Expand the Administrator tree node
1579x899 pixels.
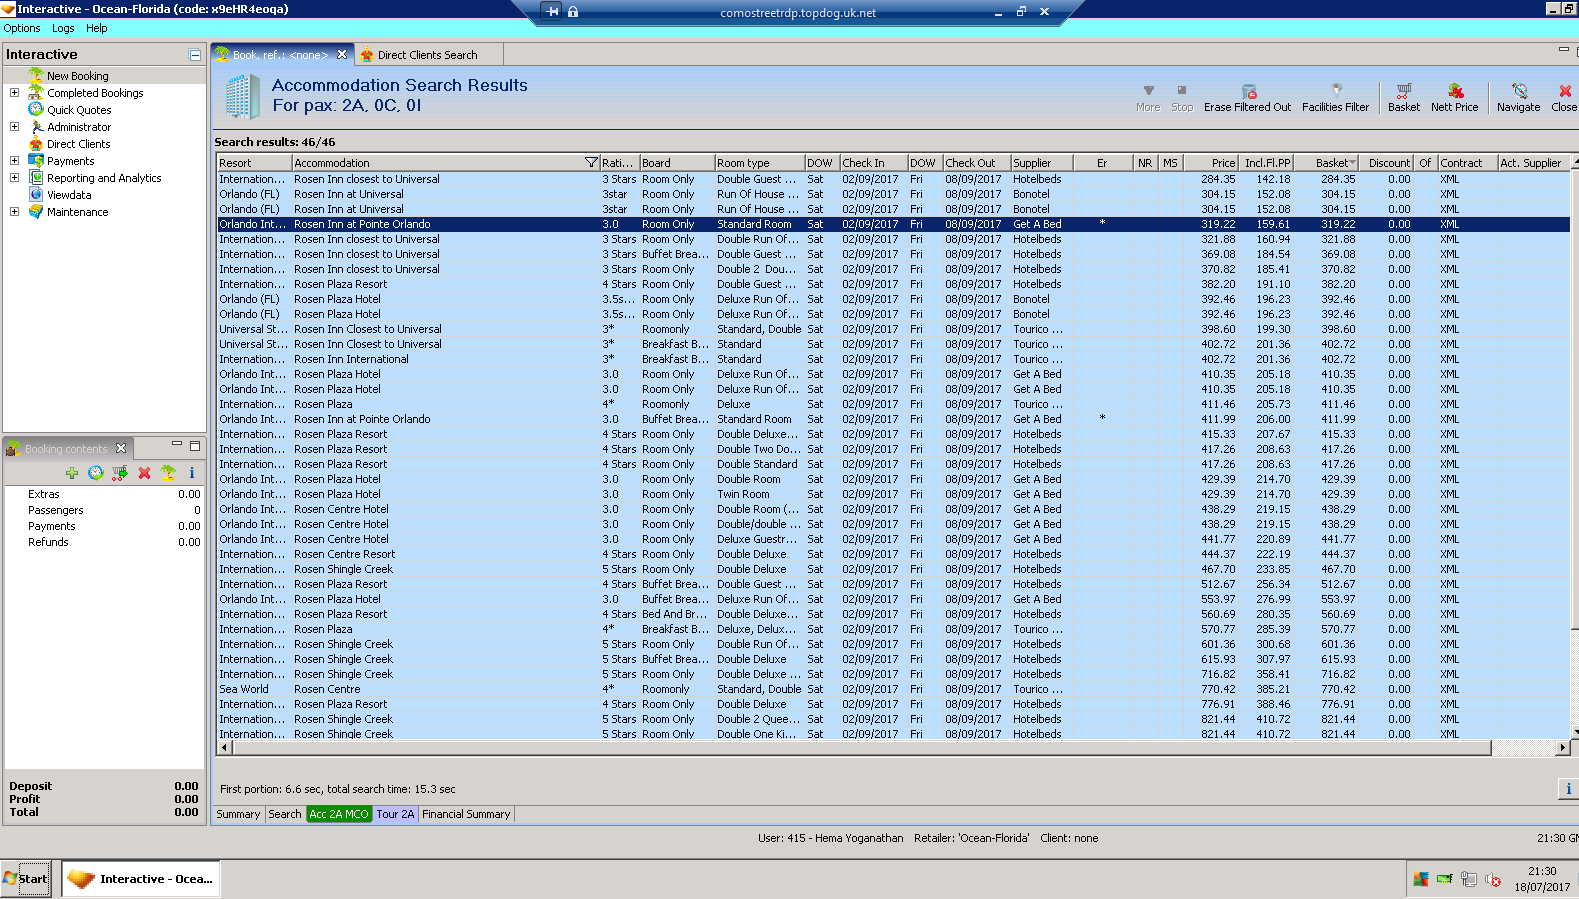tap(14, 126)
